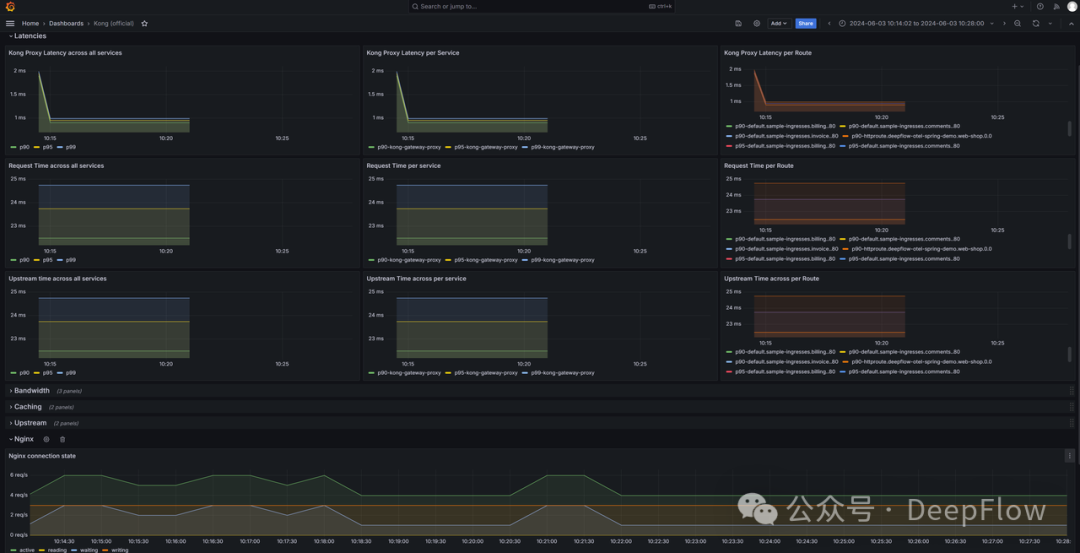
Task: Click the save dashboard icon
Action: point(738,23)
